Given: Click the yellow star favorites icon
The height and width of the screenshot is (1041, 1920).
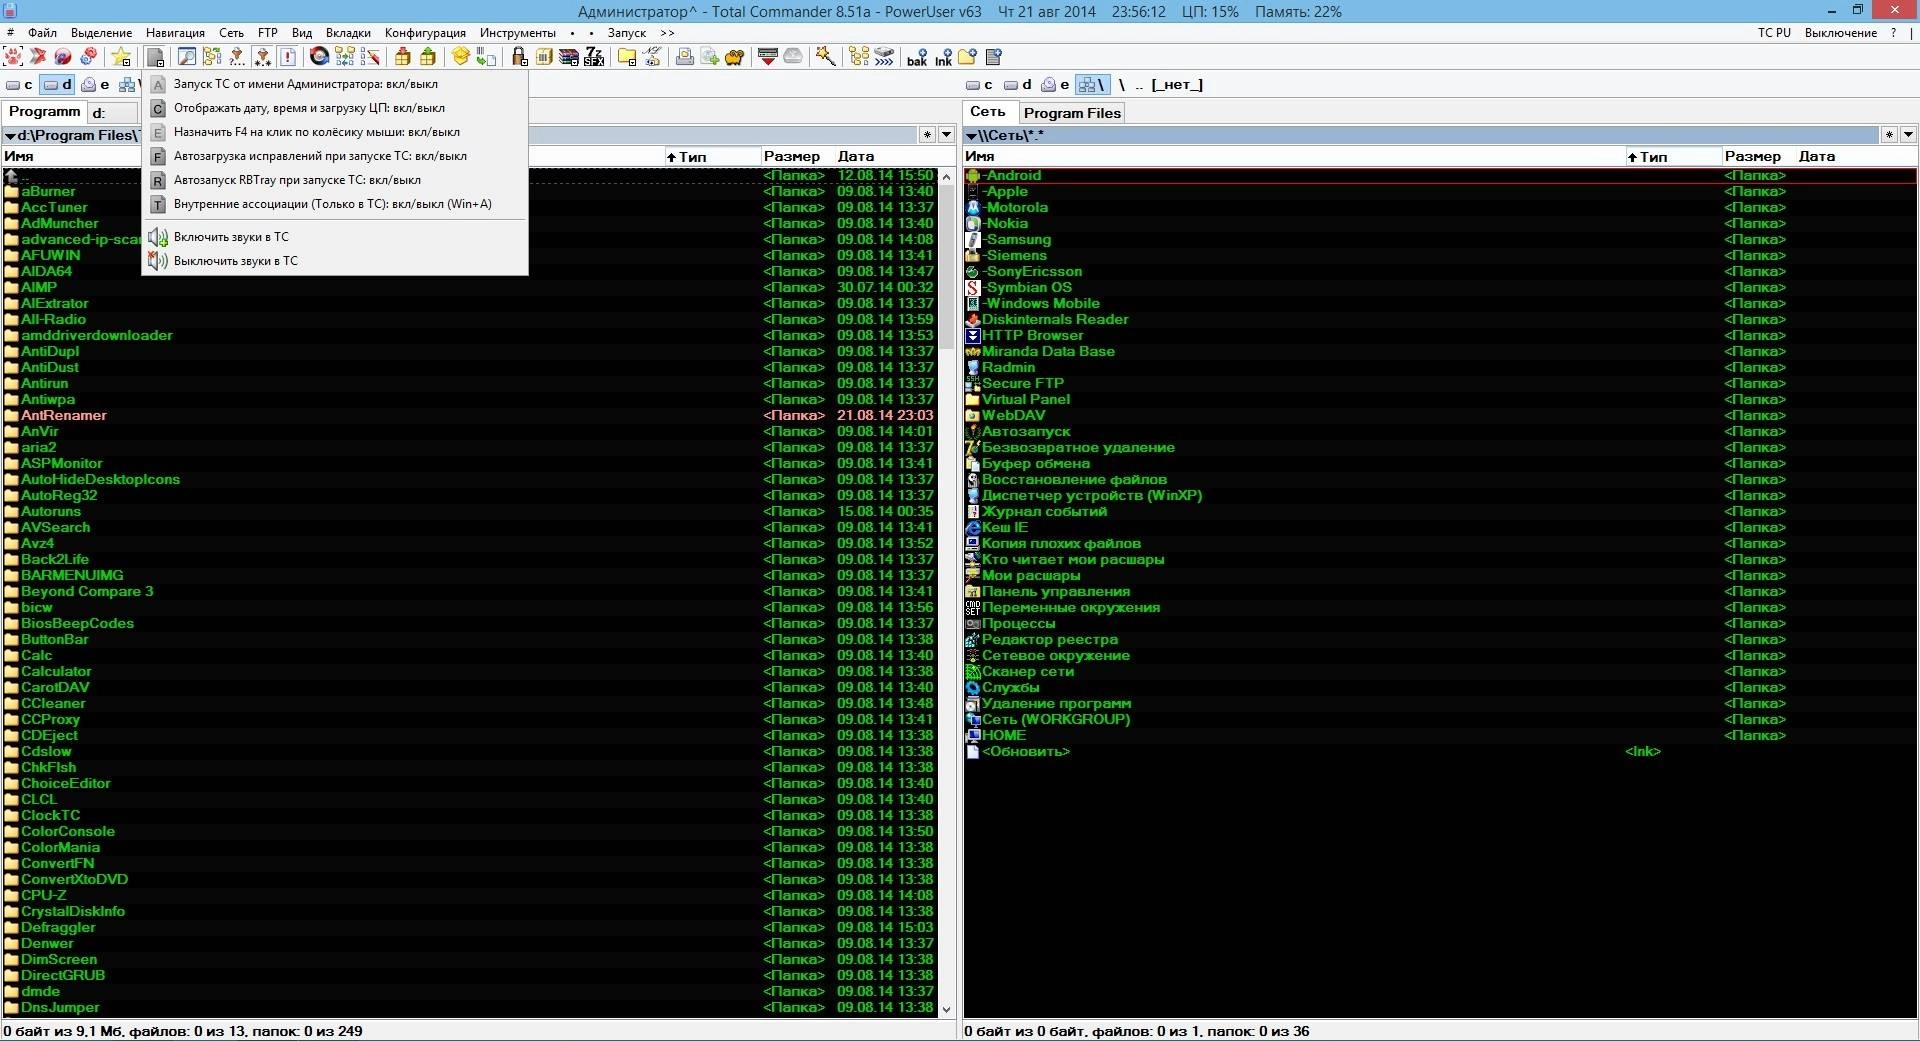Looking at the screenshot, I should click(x=121, y=57).
